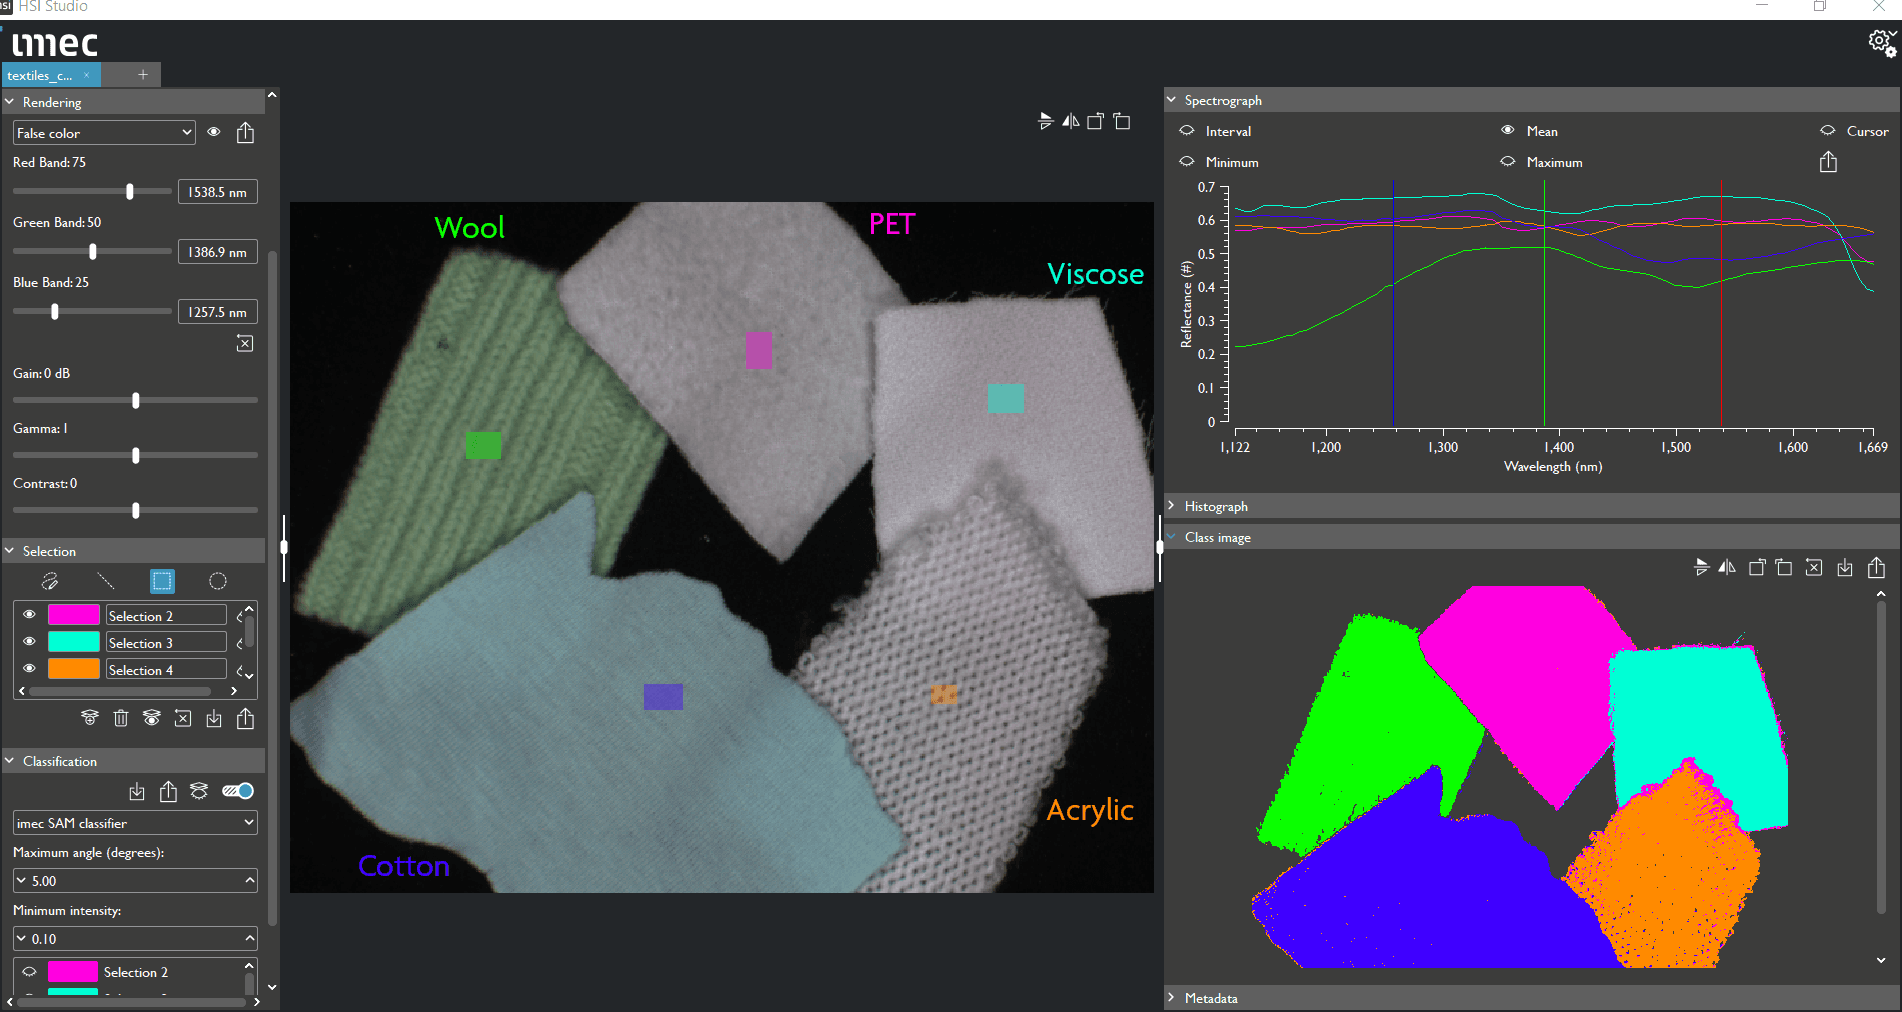Toggle visibility of Selection 3
This screenshot has height=1012, width=1902.
[x=29, y=642]
